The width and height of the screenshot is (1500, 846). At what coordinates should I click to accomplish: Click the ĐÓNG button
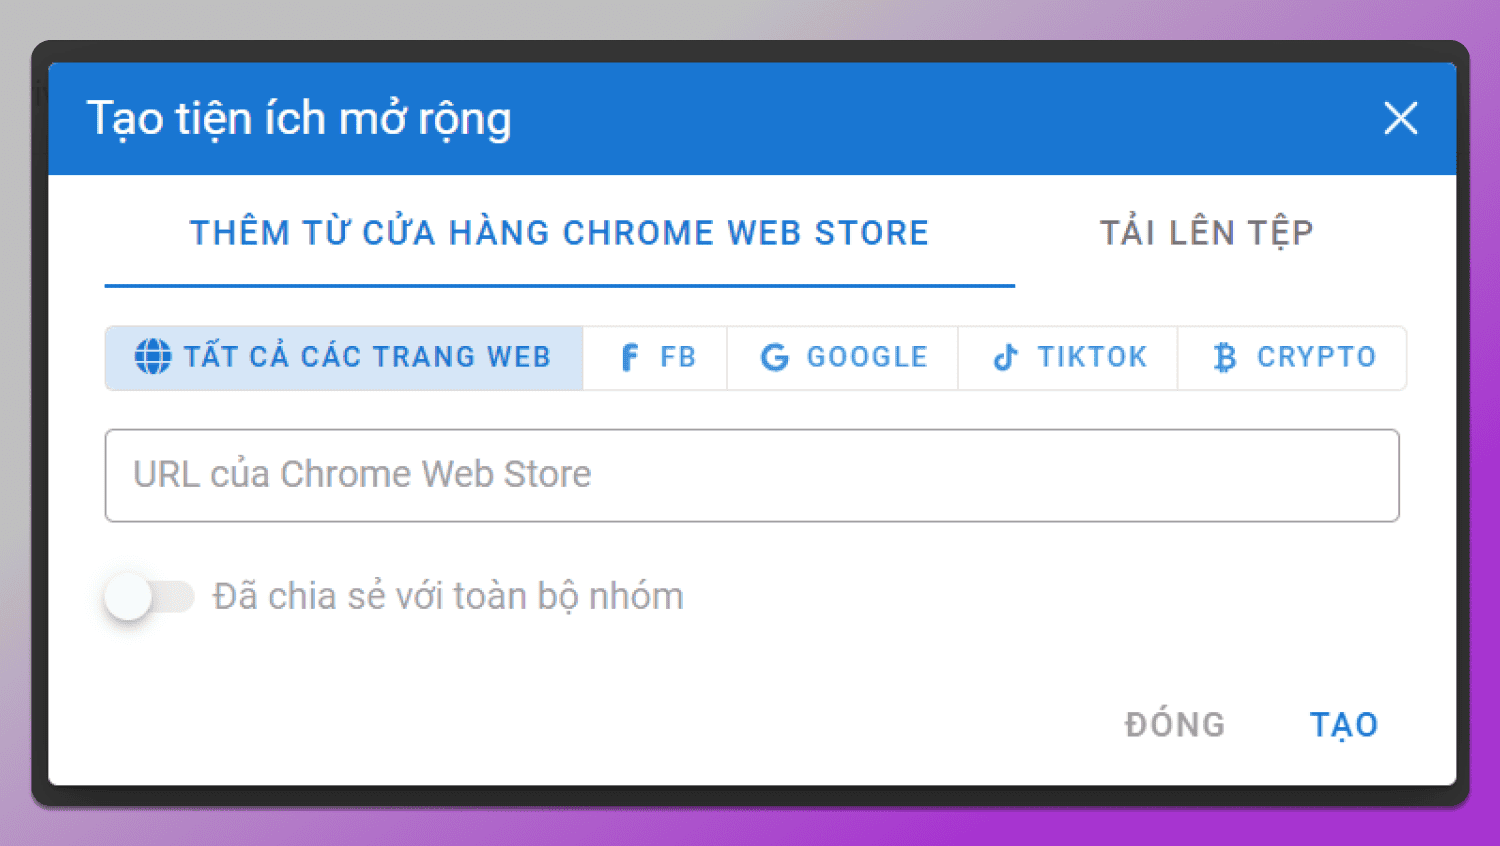click(x=1175, y=724)
